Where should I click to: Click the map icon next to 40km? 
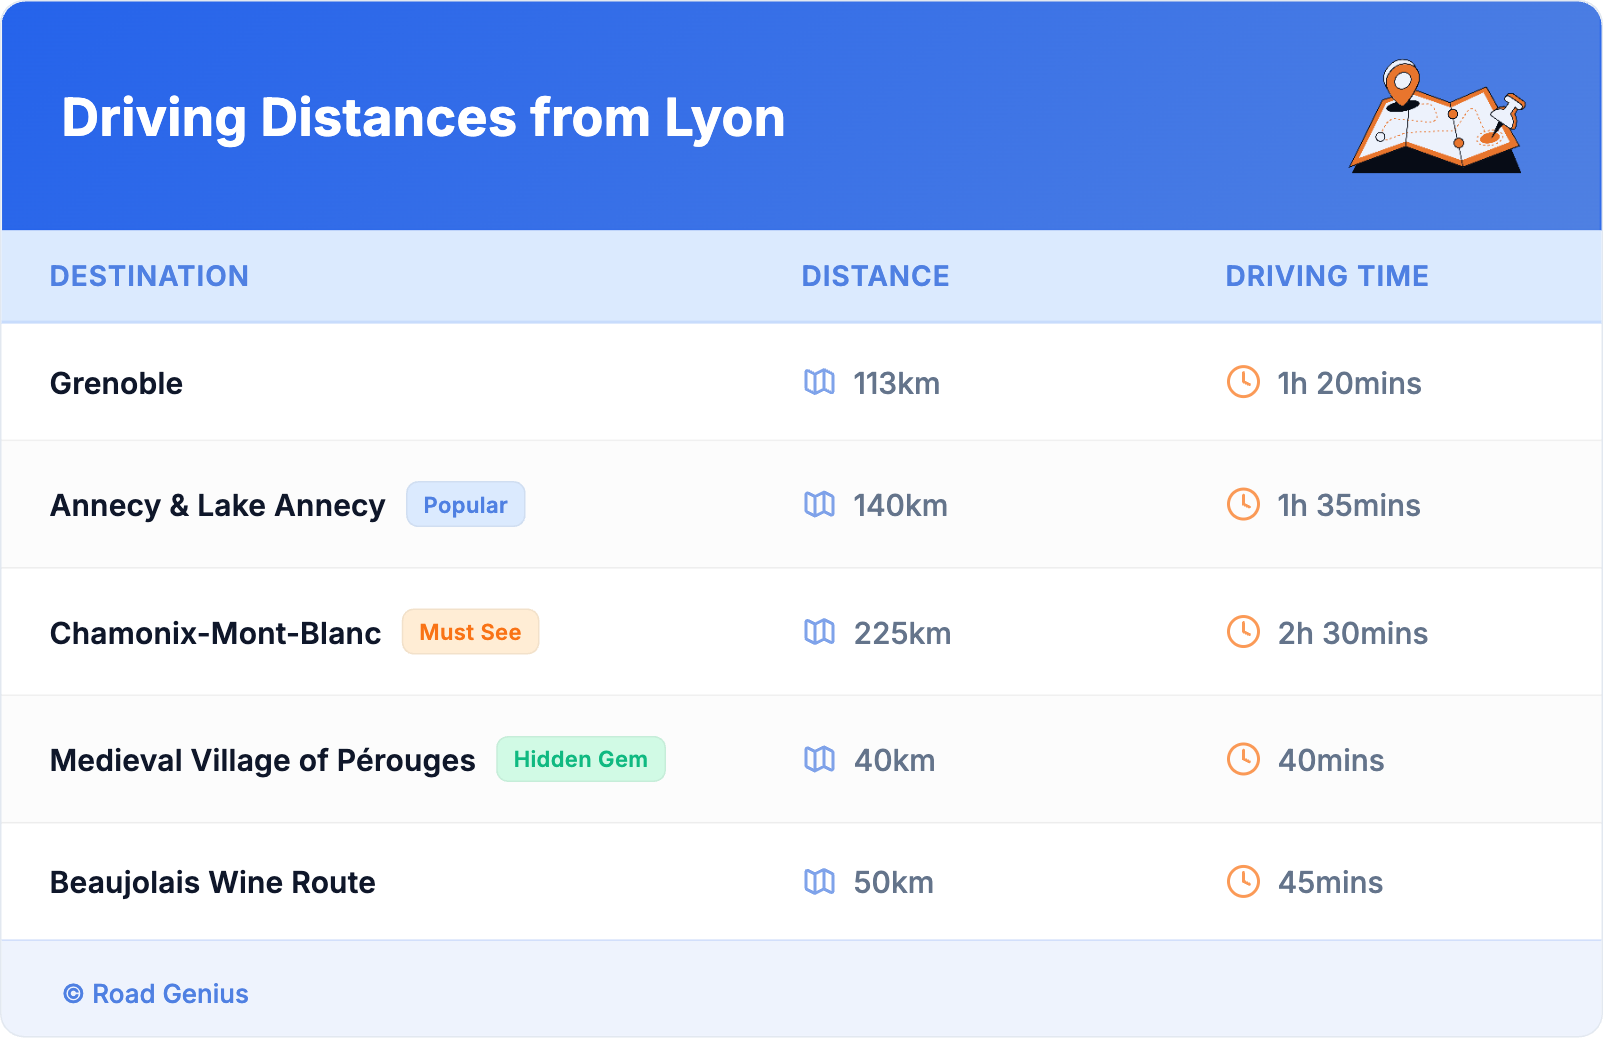coord(819,760)
